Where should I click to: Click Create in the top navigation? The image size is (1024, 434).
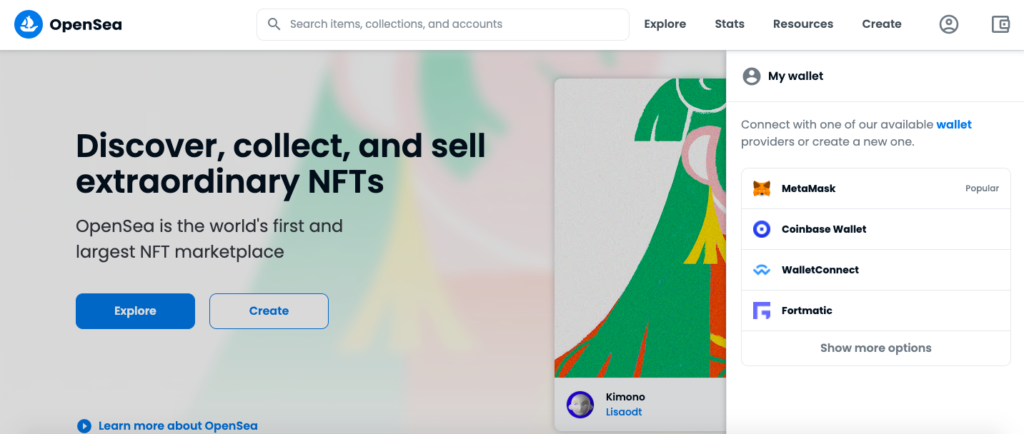coord(881,24)
